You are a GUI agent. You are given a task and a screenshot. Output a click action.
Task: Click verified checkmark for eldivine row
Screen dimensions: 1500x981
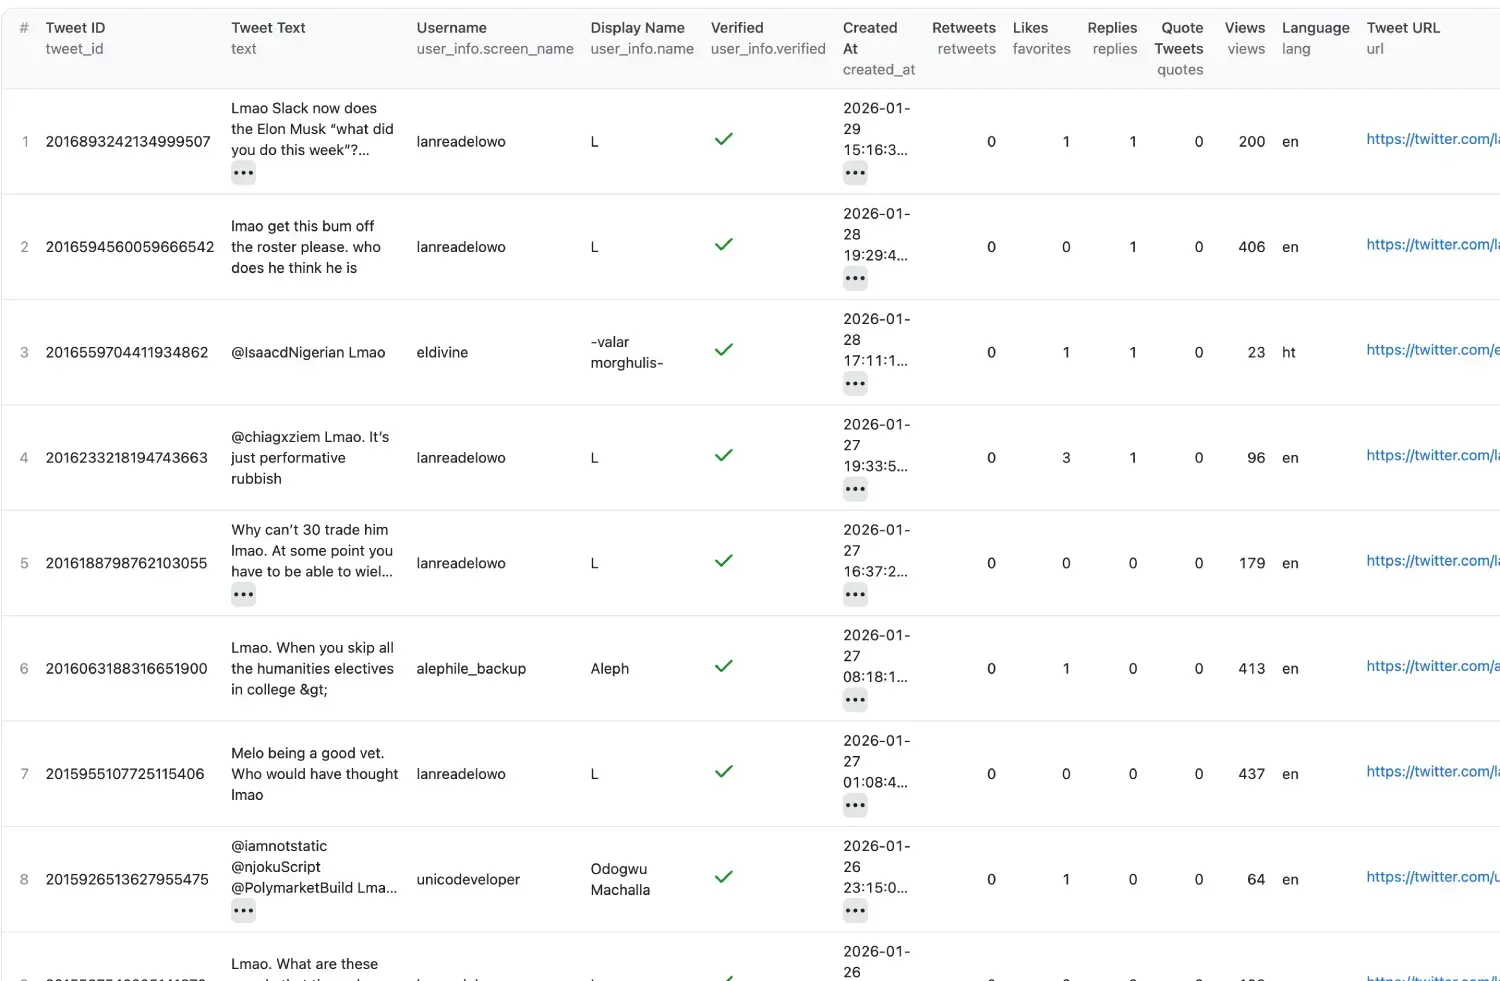724,350
